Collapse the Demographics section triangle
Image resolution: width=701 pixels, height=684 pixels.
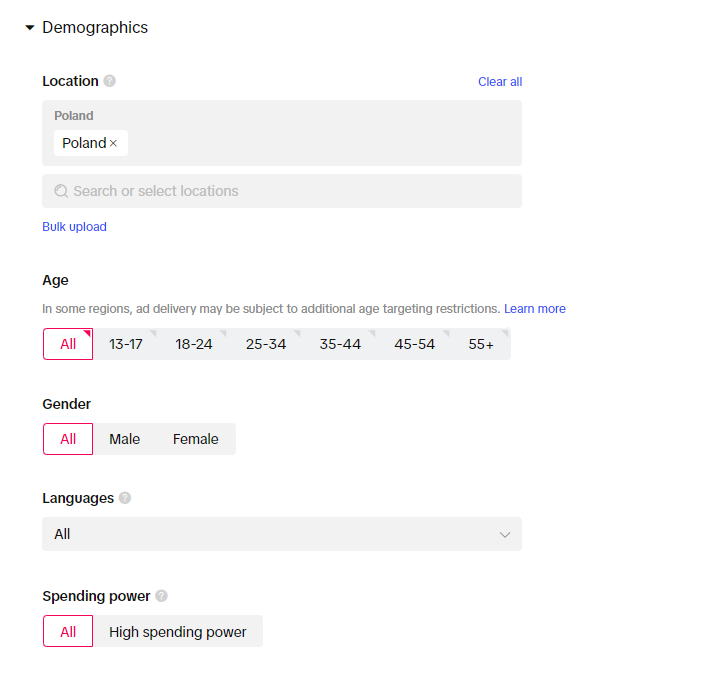coord(29,28)
